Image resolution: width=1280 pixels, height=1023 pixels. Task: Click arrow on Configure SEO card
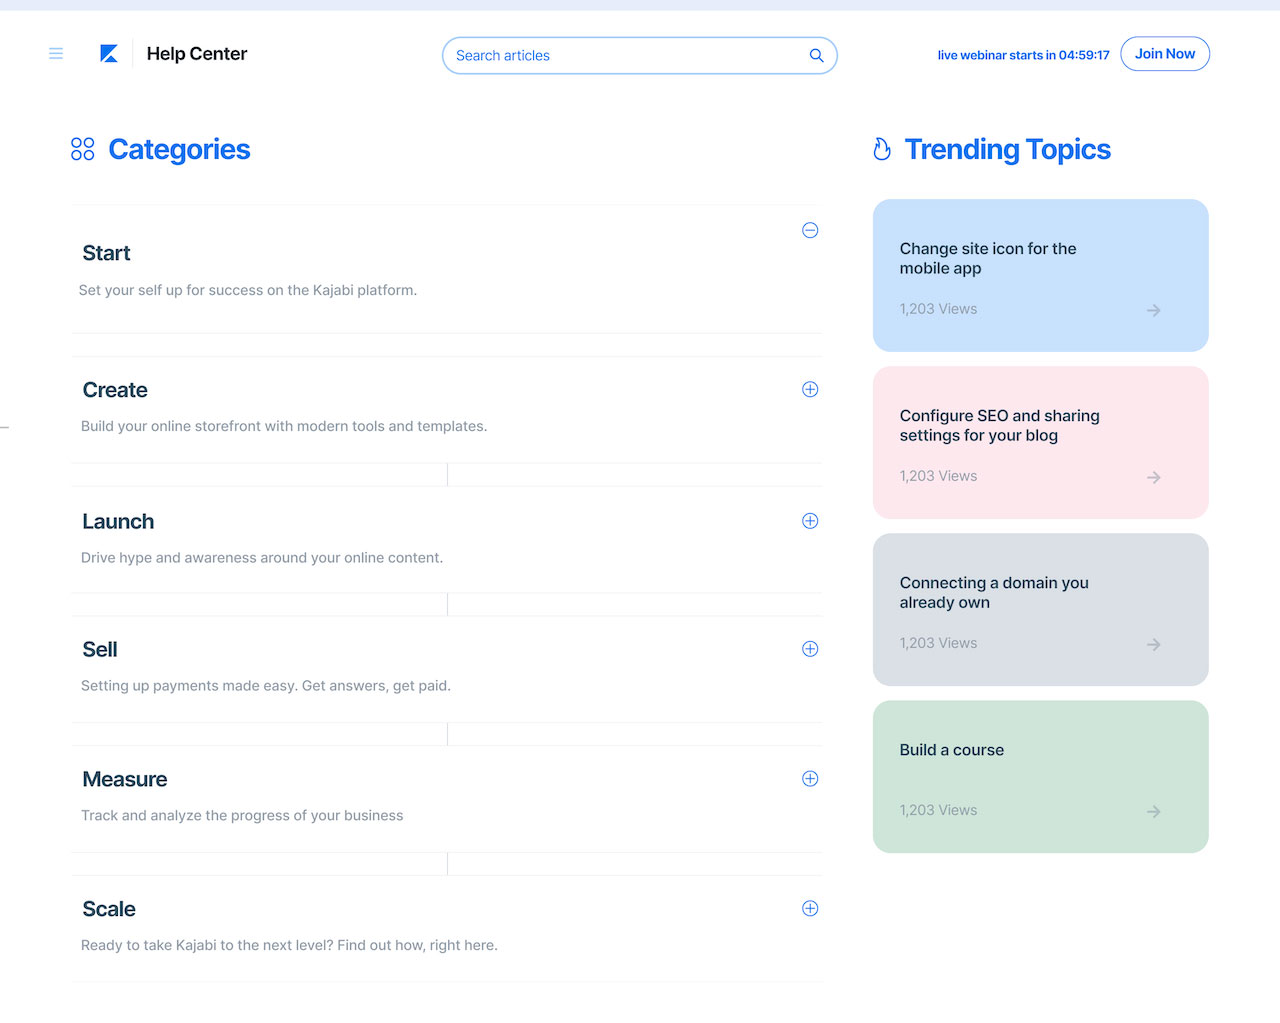click(x=1154, y=477)
